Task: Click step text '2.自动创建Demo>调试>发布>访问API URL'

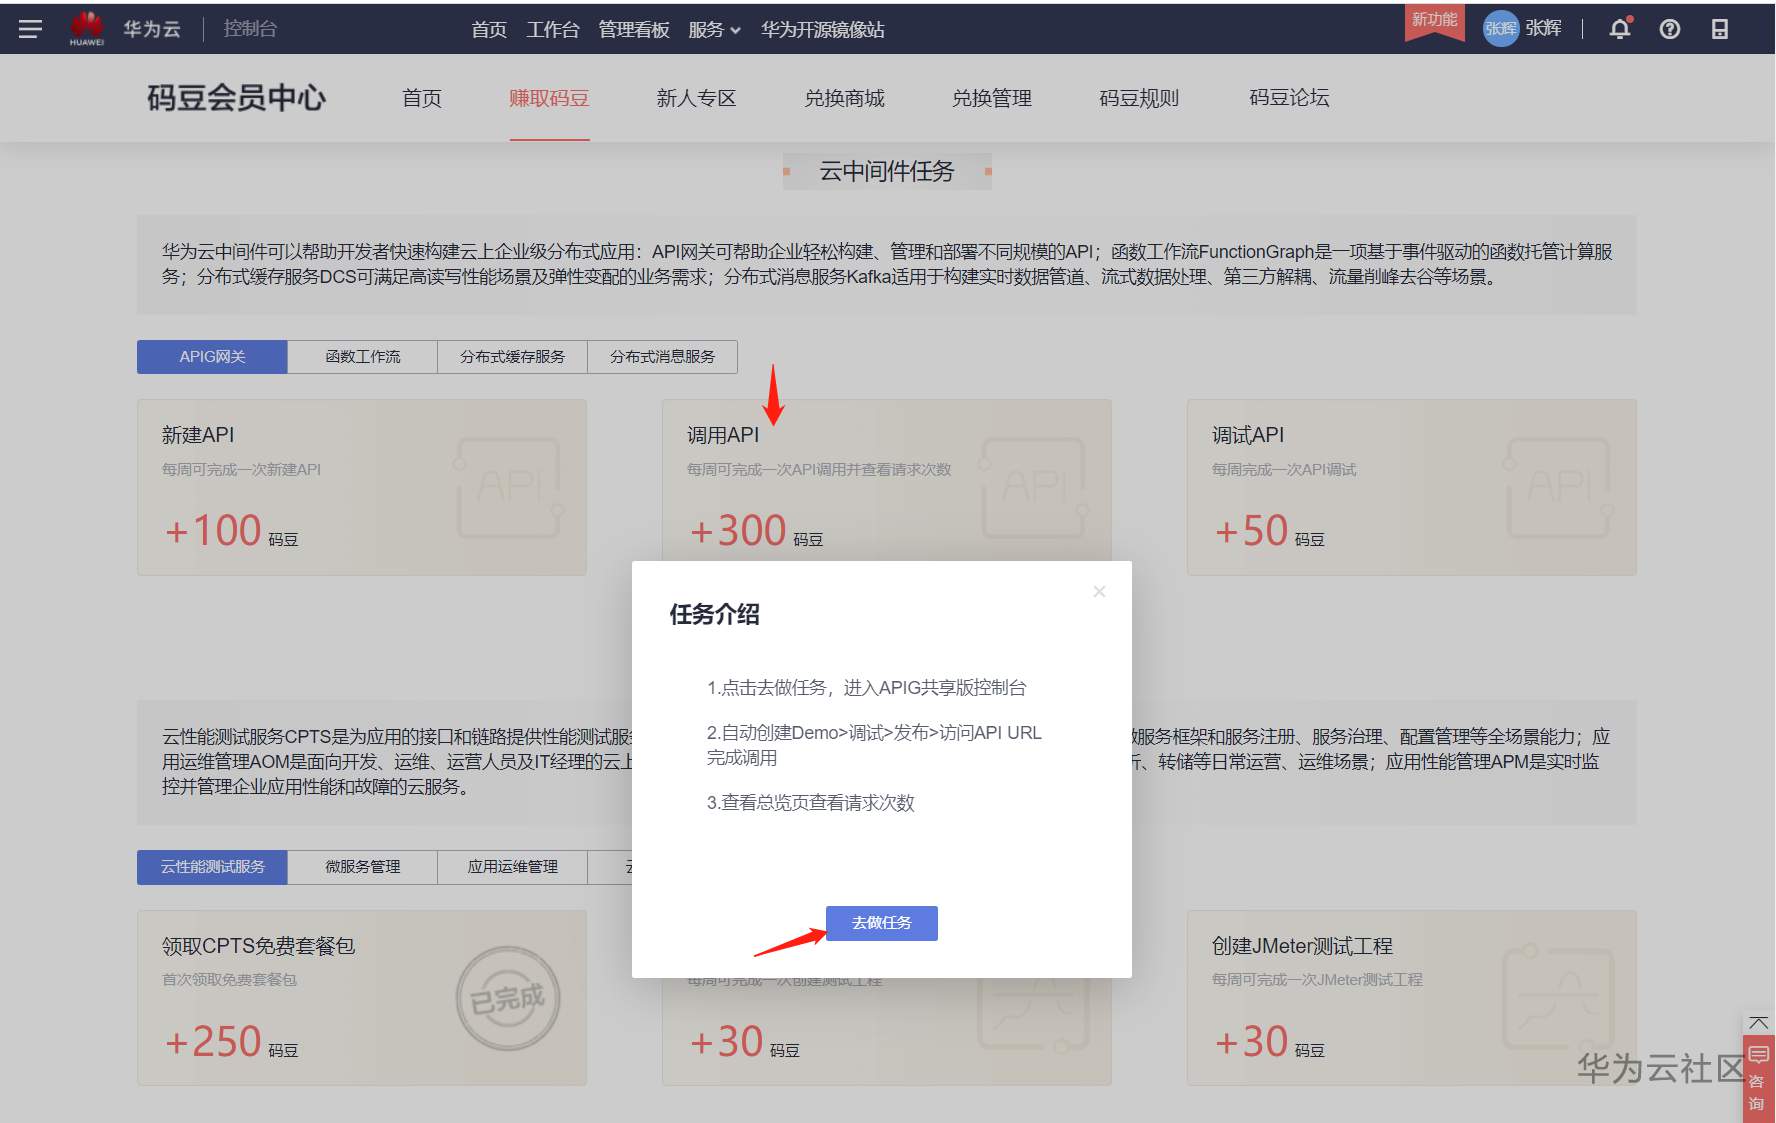Action: [874, 732]
